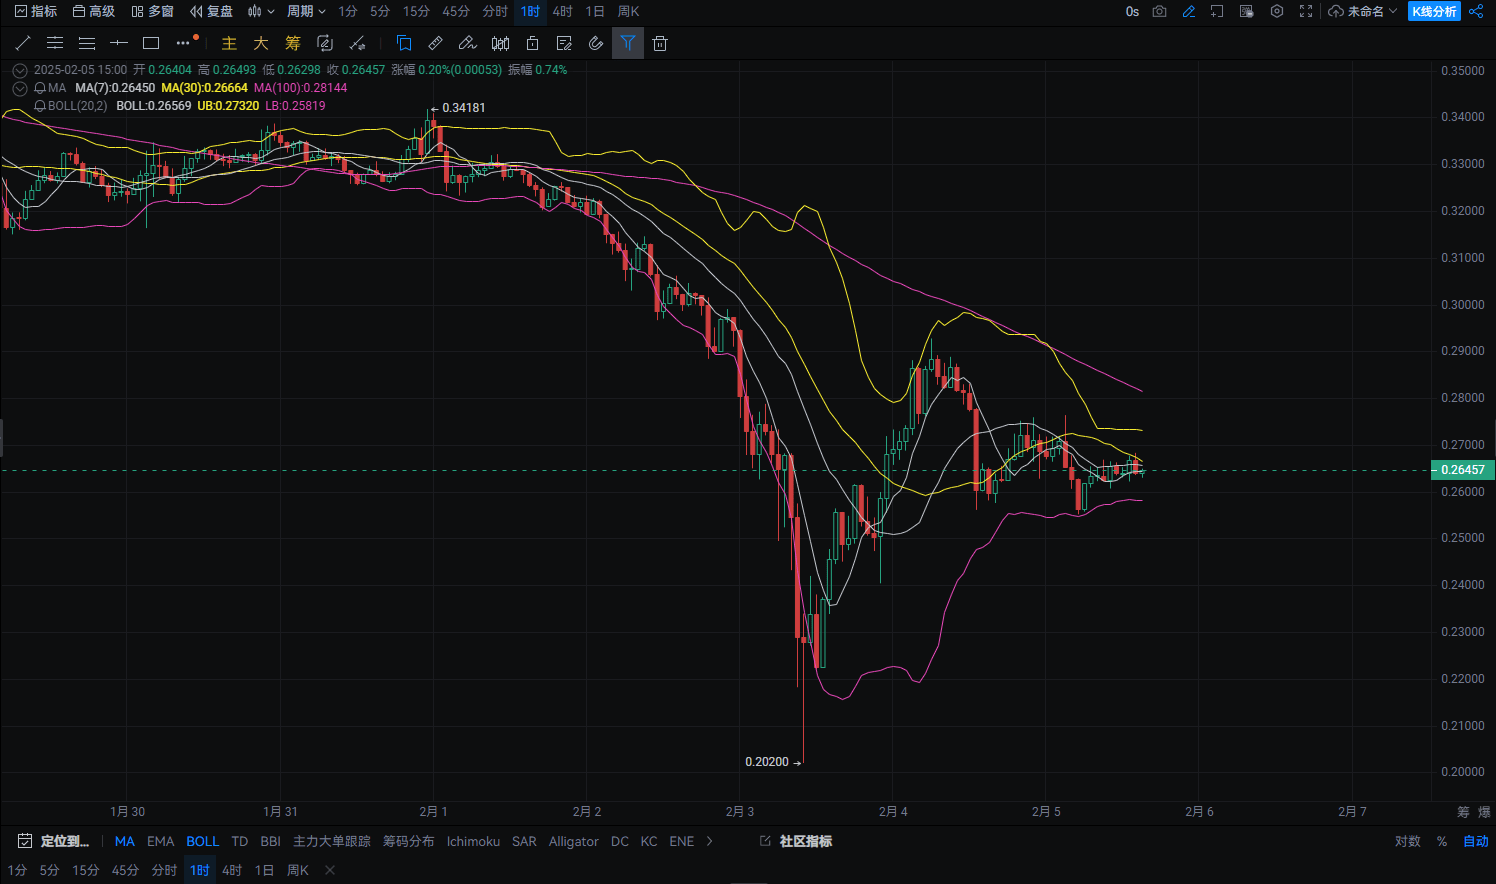Click the blue bookmark flag tool
The height and width of the screenshot is (884, 1496).
coord(404,43)
